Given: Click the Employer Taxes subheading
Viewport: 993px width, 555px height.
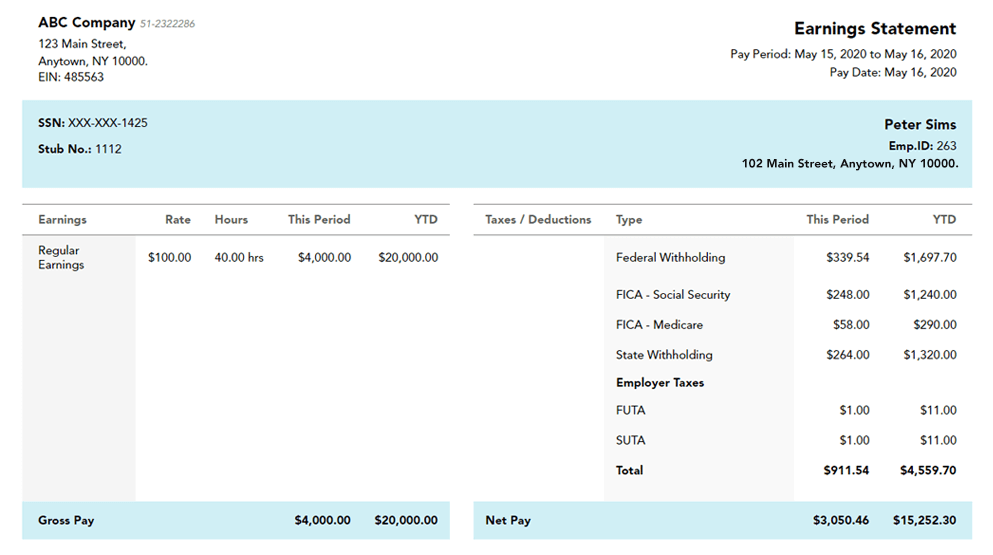Looking at the screenshot, I should click(x=660, y=383).
